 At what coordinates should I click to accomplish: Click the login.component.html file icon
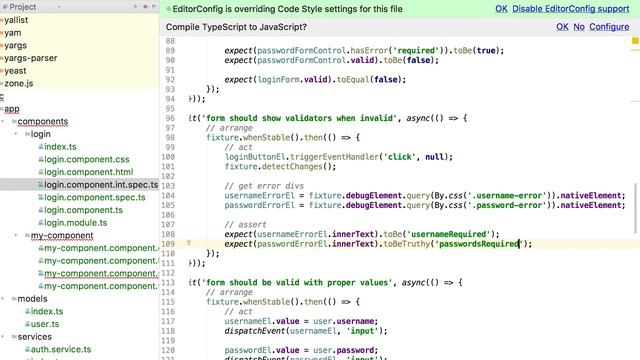[41, 172]
